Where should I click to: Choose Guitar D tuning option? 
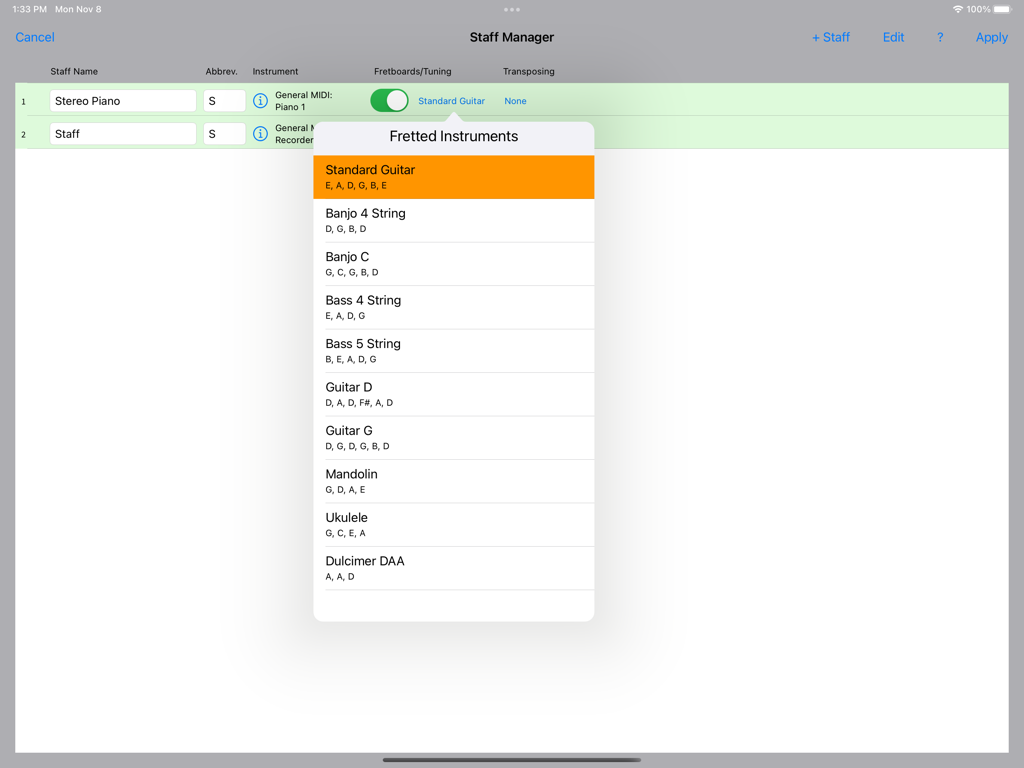(x=453, y=394)
